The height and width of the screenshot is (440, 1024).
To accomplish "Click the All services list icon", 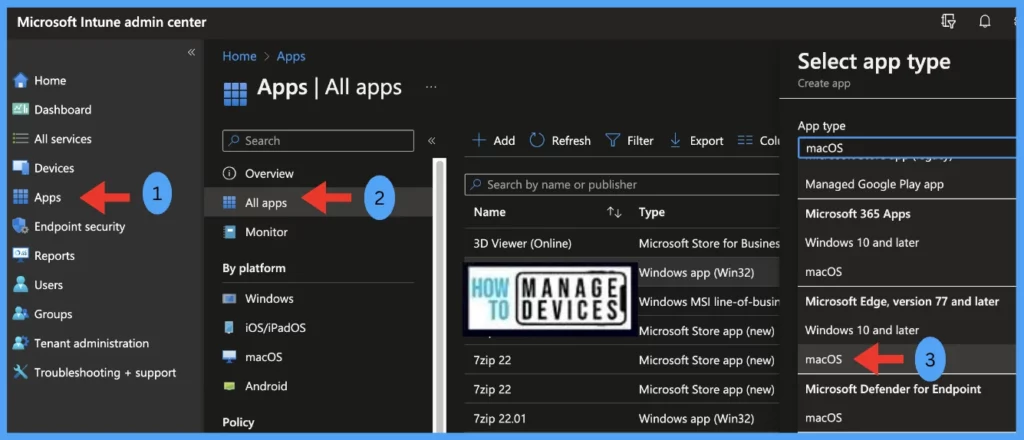I will click(21, 139).
